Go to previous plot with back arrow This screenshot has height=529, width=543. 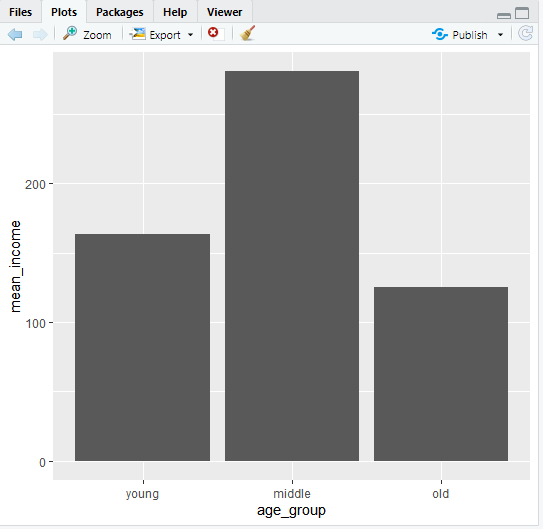(x=15, y=35)
